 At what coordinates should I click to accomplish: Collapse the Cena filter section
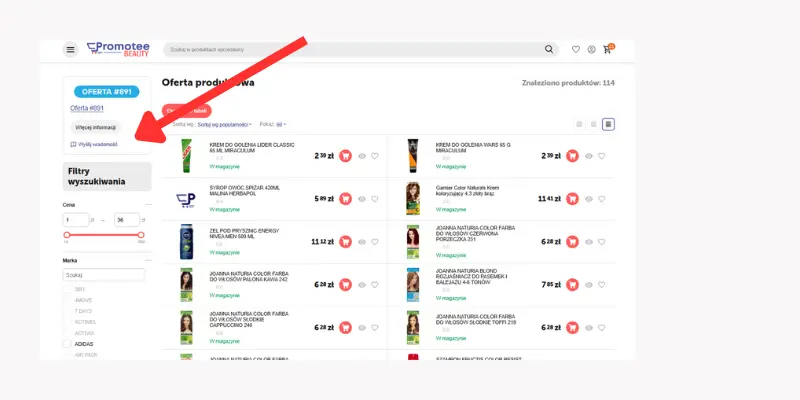pyautogui.click(x=147, y=204)
